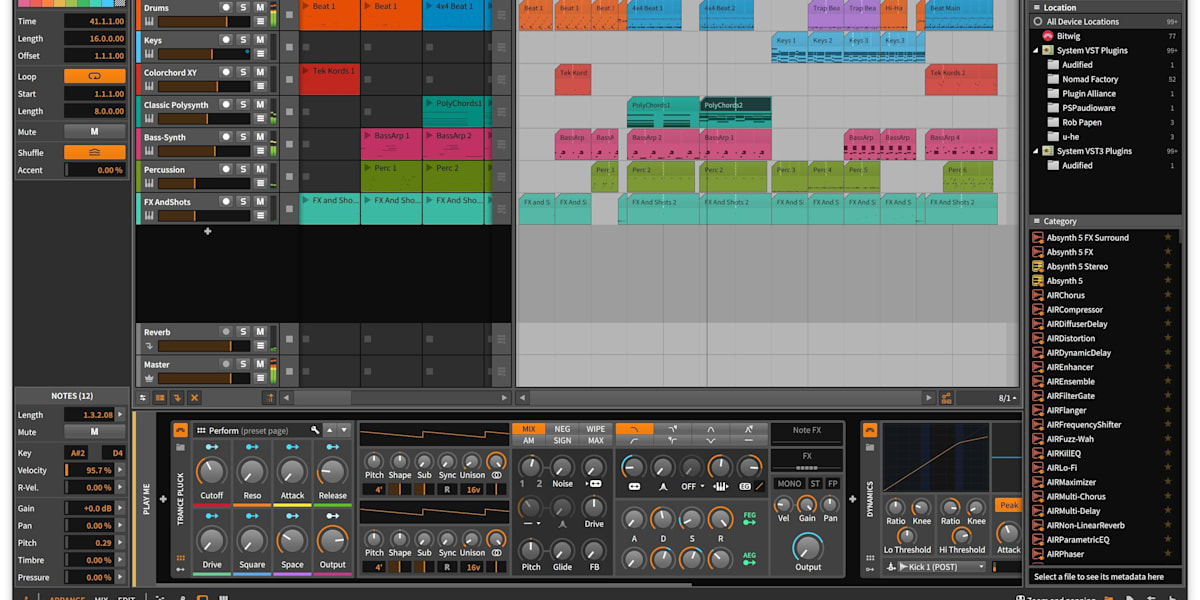Solo the Drums track
Viewport: 1200px width, 600px height.
243,8
